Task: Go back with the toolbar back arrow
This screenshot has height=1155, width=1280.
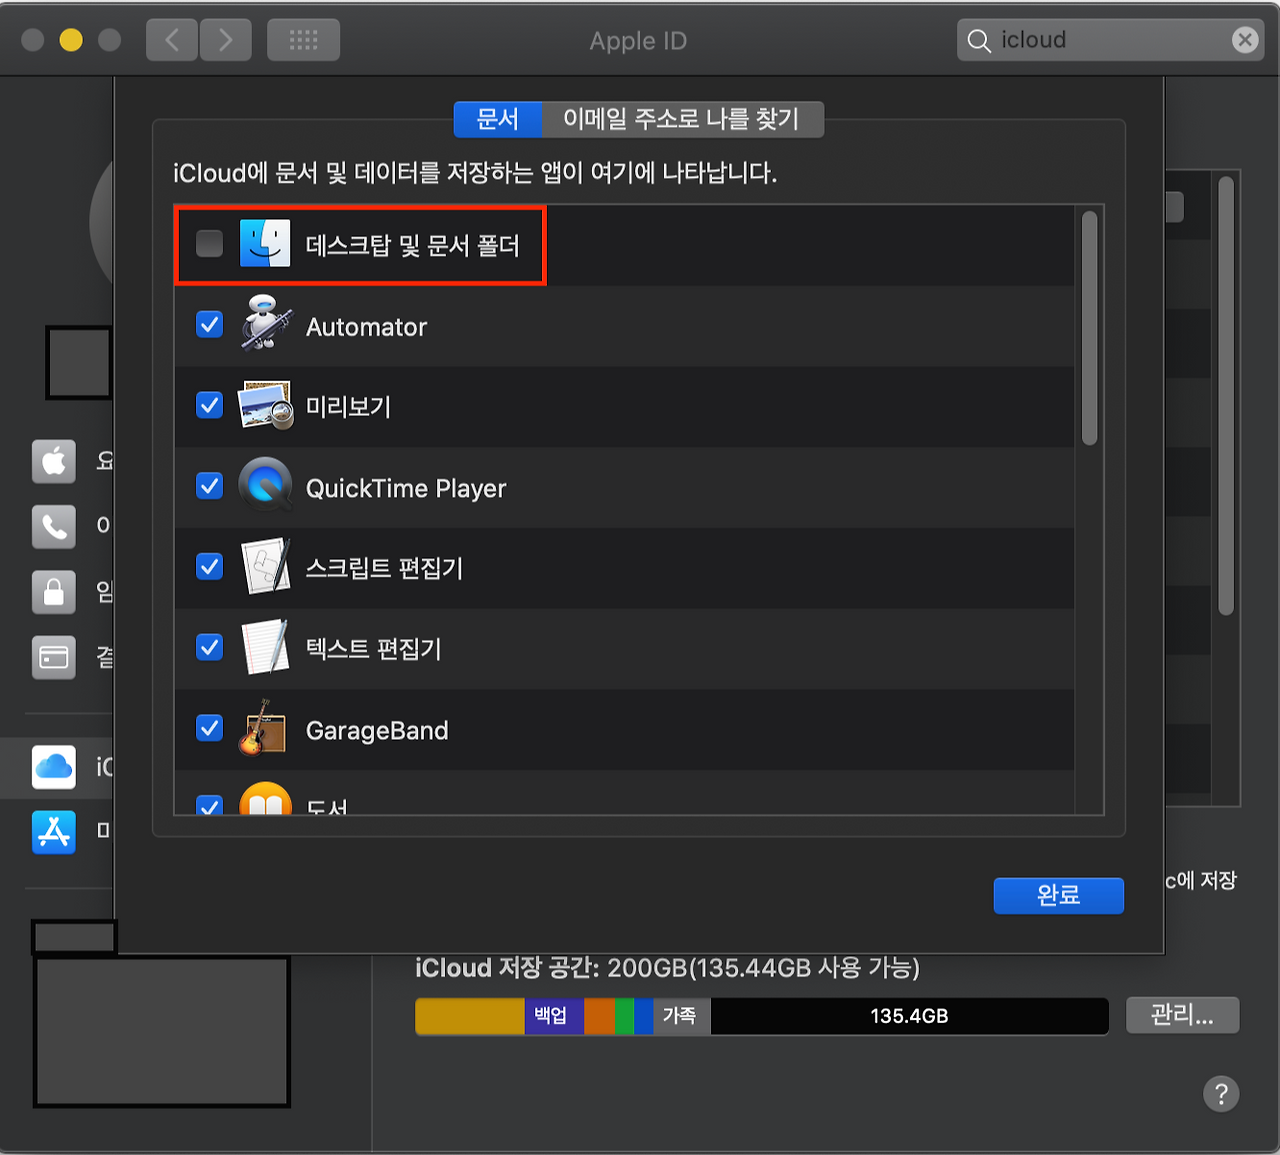Action: (172, 40)
